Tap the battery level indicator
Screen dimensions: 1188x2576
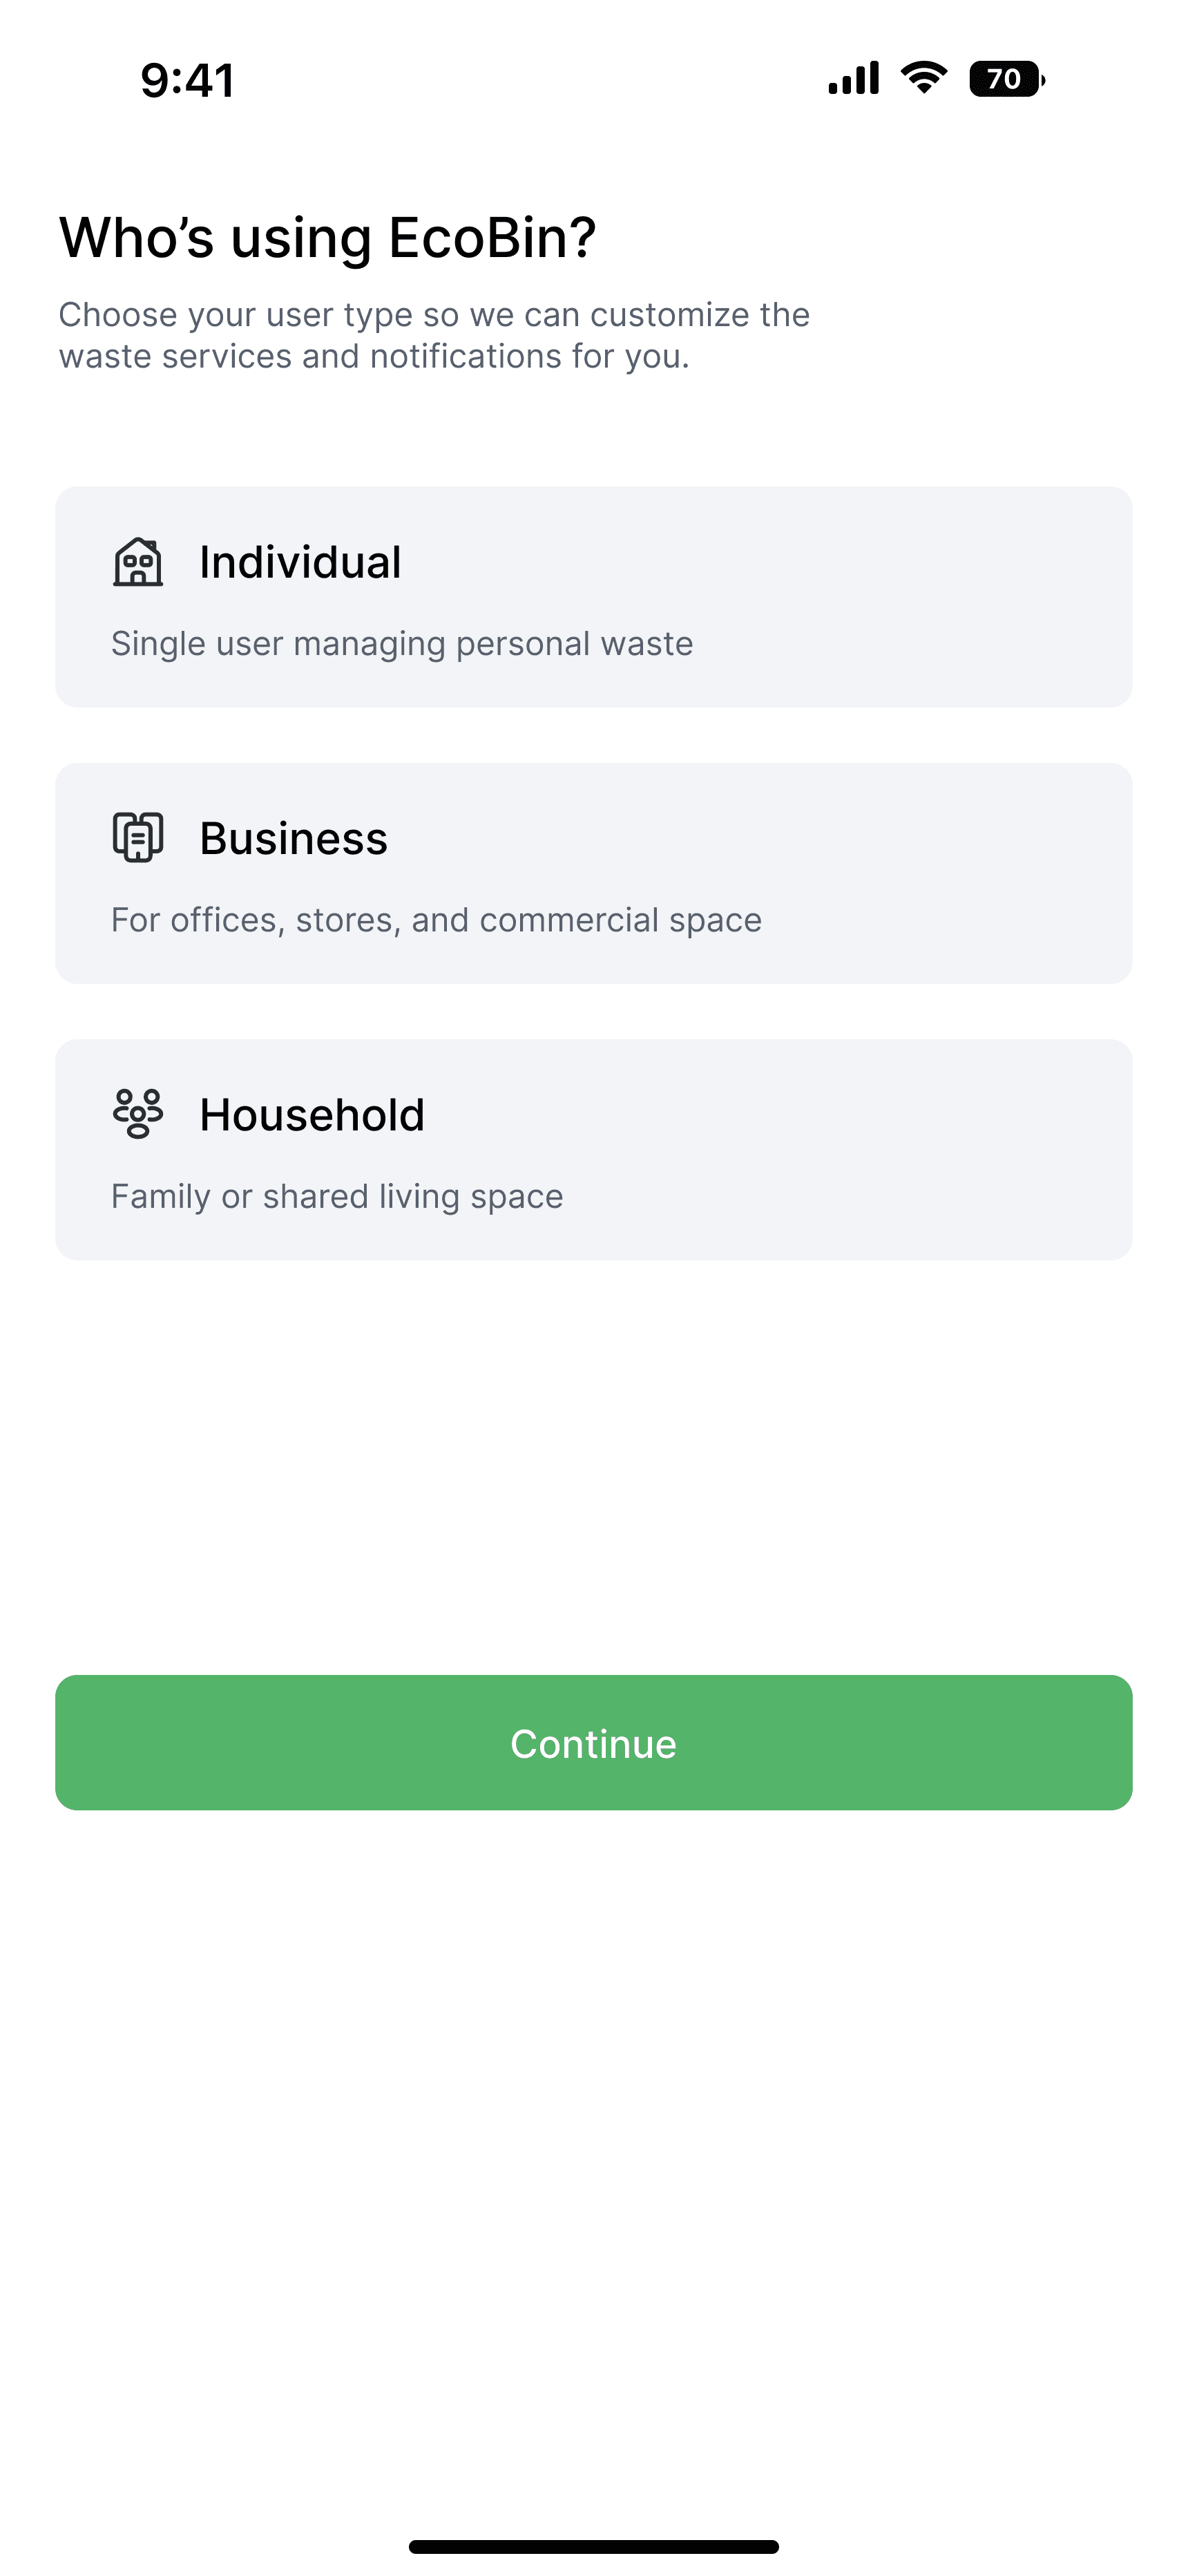click(x=1006, y=78)
